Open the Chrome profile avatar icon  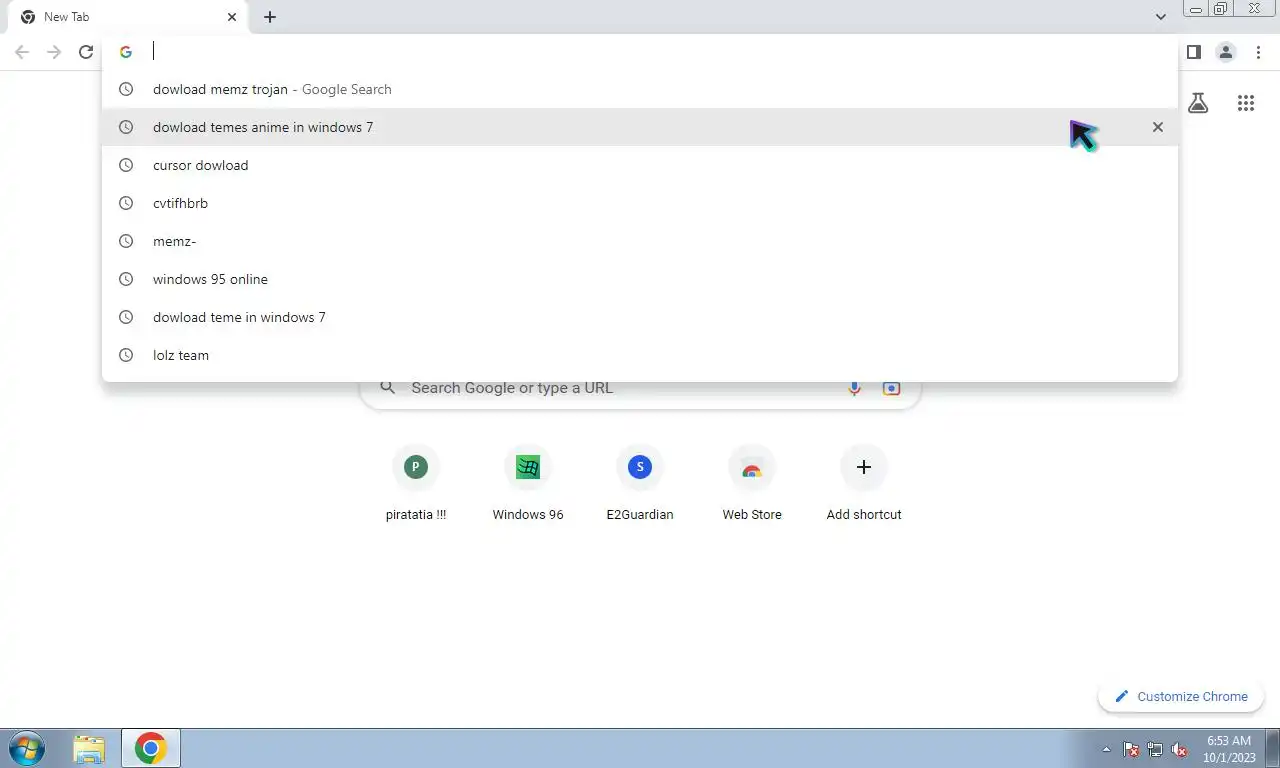(x=1225, y=52)
